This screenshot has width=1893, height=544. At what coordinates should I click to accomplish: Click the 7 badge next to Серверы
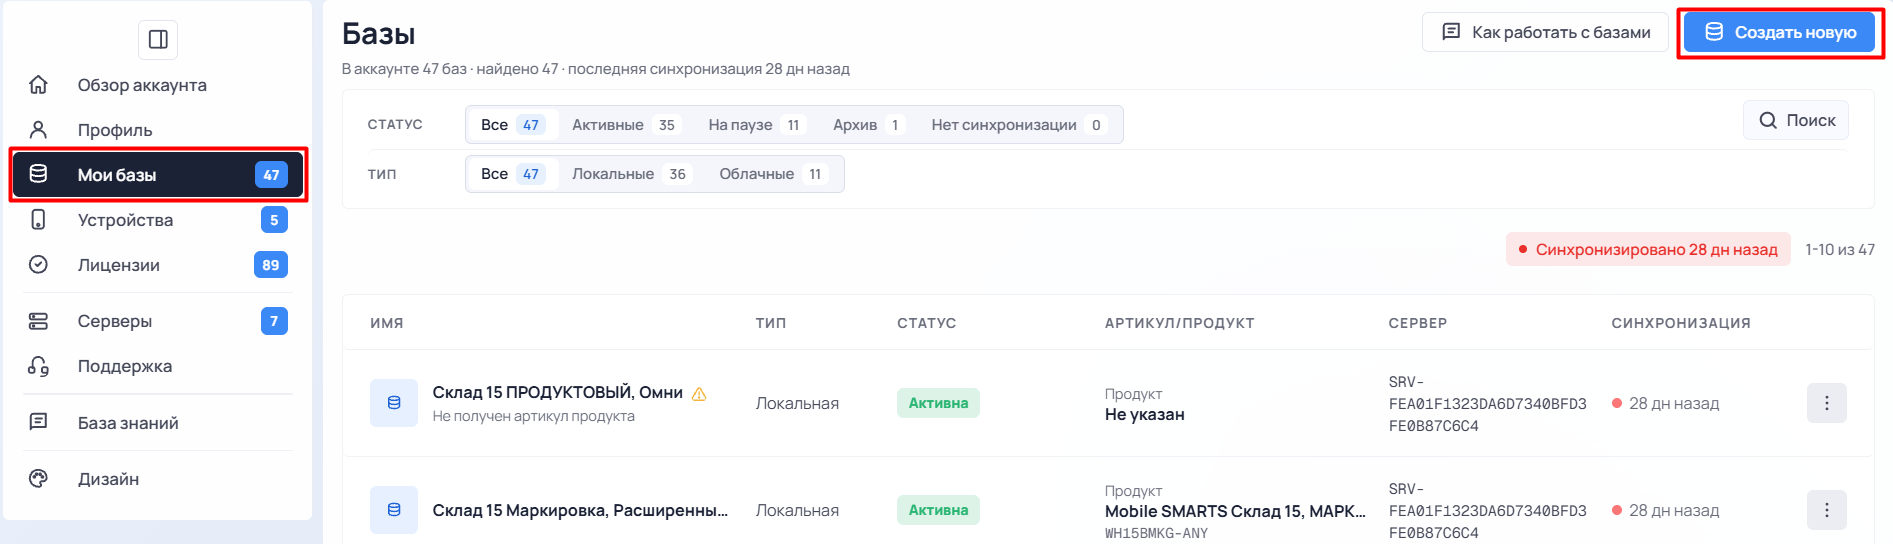point(274,321)
